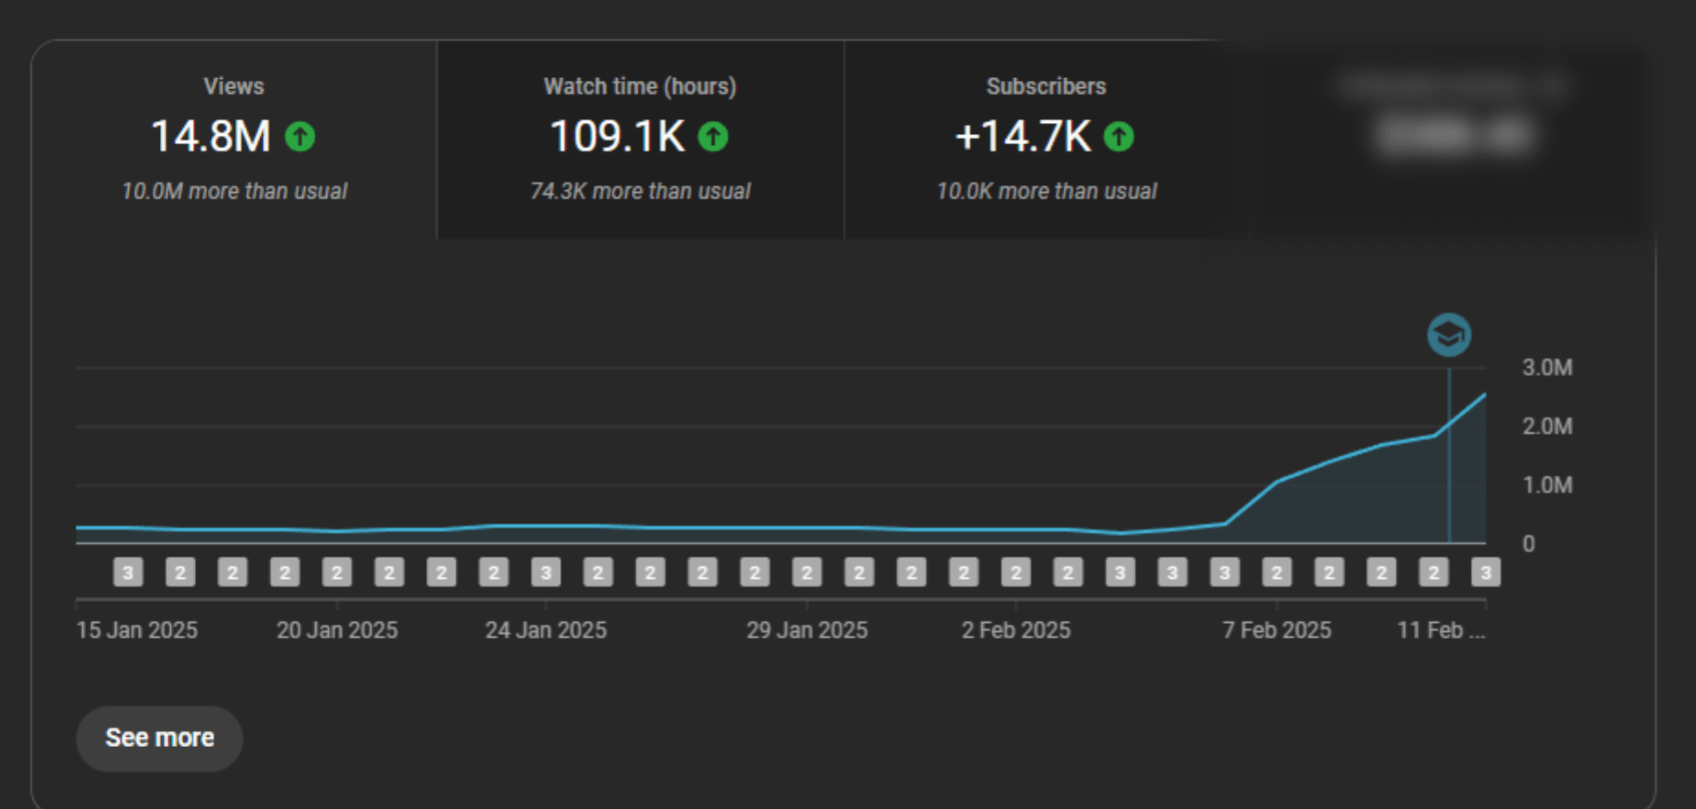Image resolution: width=1696 pixels, height=809 pixels.
Task: Switch to the Views tab
Action: coord(234,139)
